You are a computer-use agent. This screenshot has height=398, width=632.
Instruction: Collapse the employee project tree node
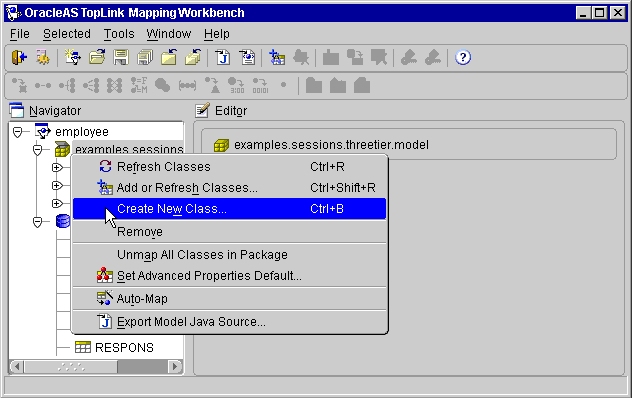(x=17, y=132)
